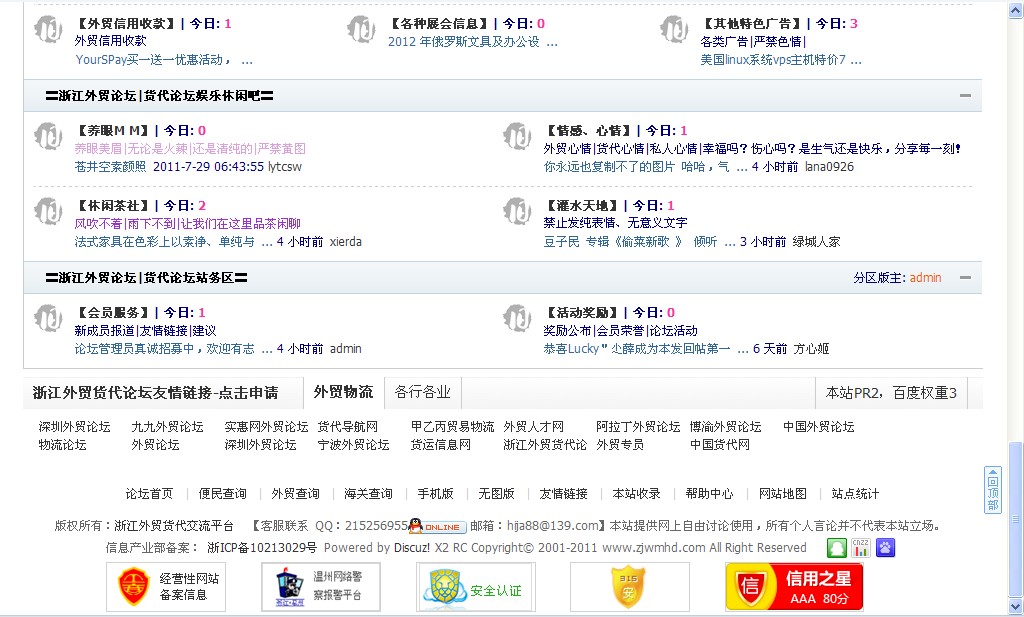Click the green stats icon in footer

pyautogui.click(x=837, y=548)
